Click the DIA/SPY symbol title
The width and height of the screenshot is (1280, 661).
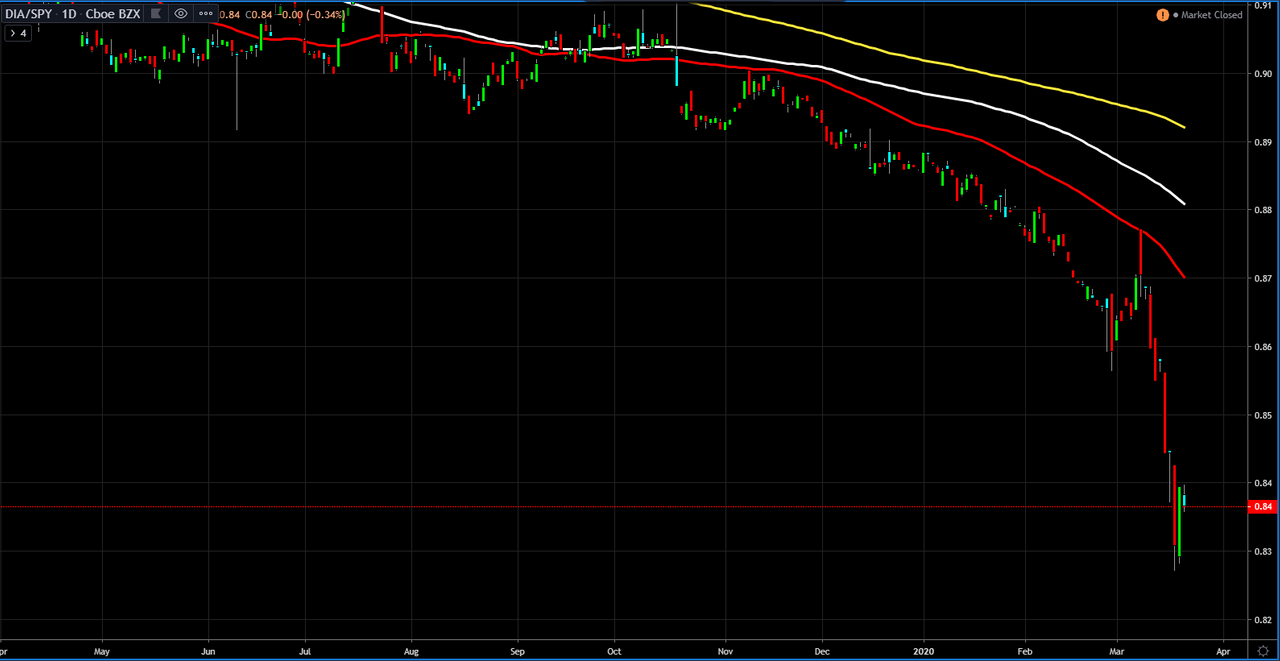click(29, 14)
